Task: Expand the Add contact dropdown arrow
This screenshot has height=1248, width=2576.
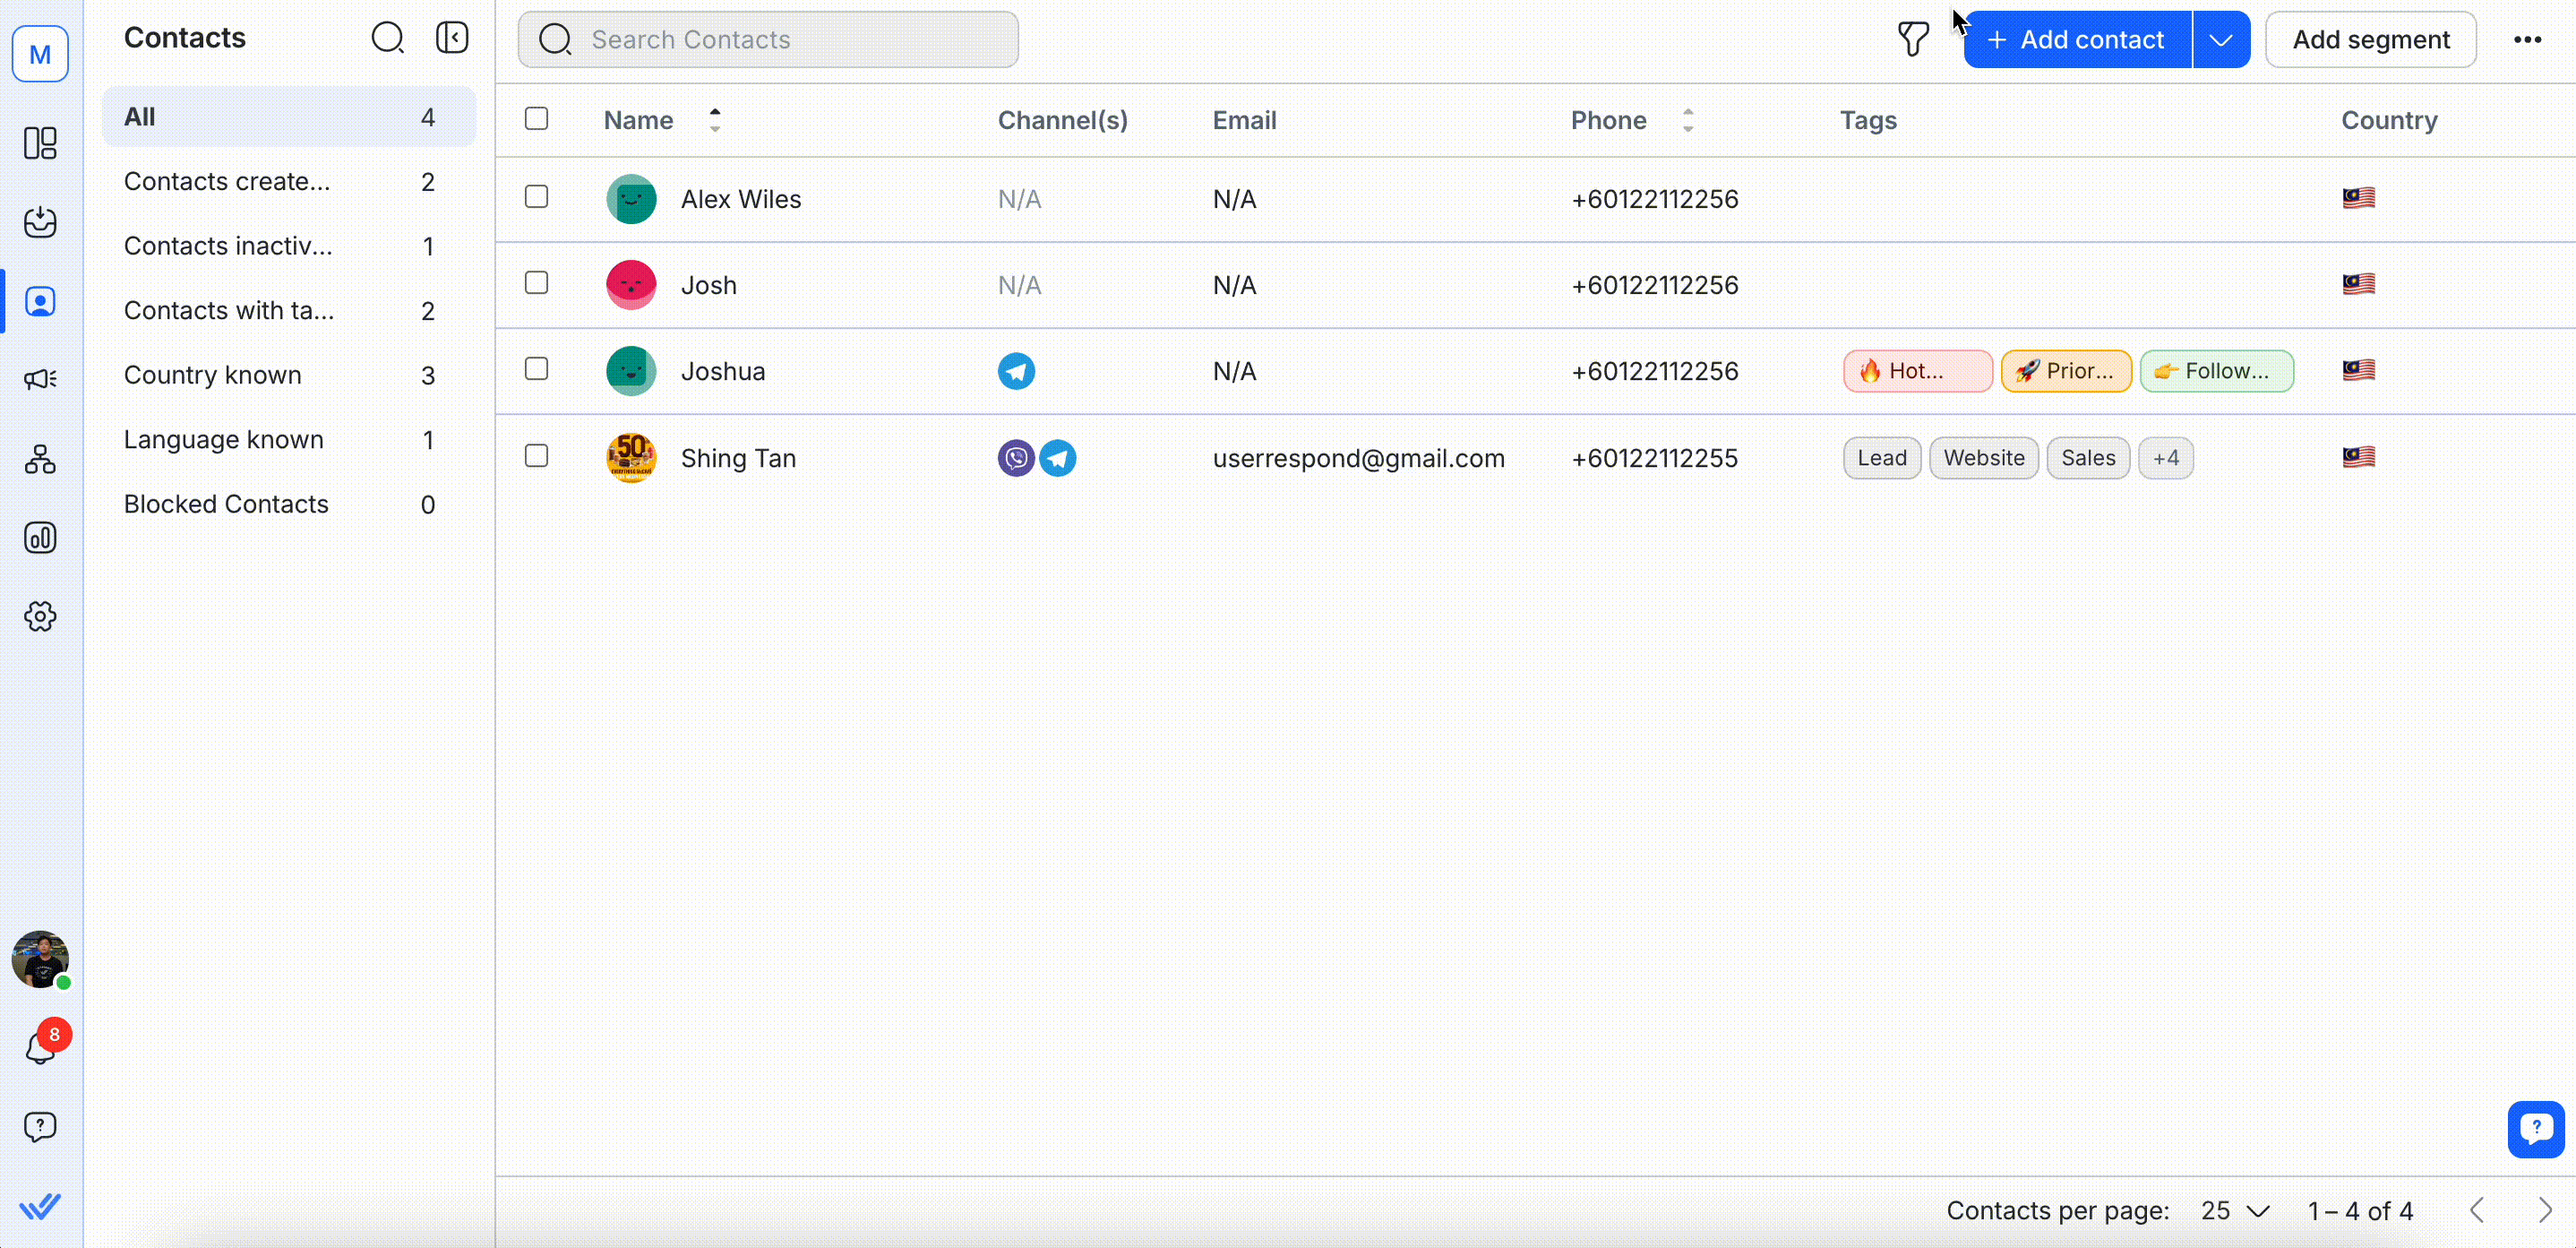Action: pyautogui.click(x=2220, y=40)
